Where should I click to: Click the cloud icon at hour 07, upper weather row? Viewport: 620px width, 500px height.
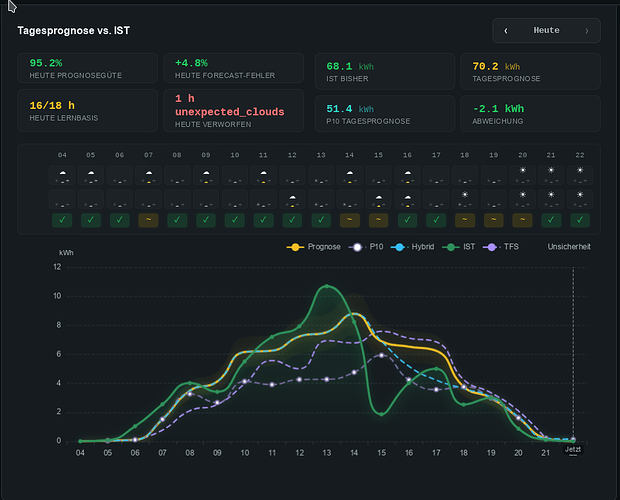coord(148,175)
